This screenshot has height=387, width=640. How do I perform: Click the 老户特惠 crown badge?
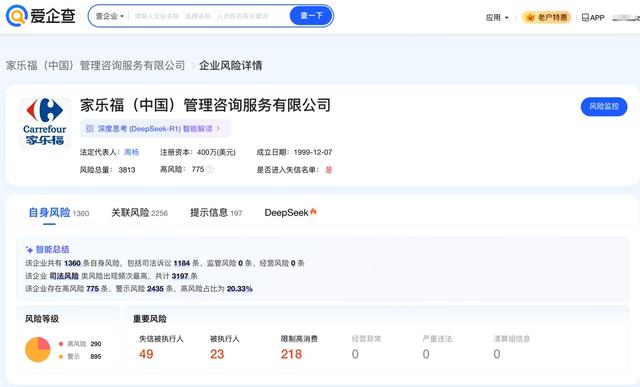[547, 17]
